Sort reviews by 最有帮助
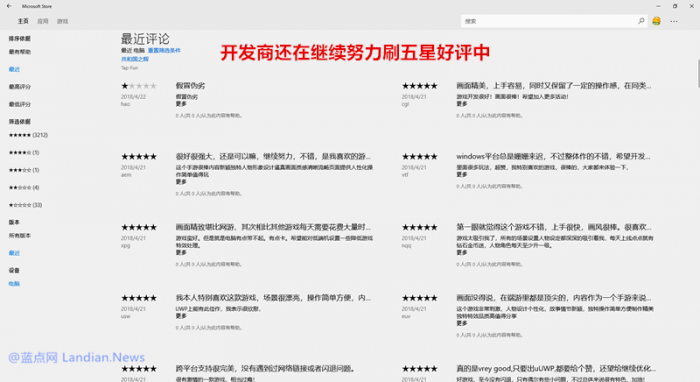The width and height of the screenshot is (700, 382). (20, 52)
